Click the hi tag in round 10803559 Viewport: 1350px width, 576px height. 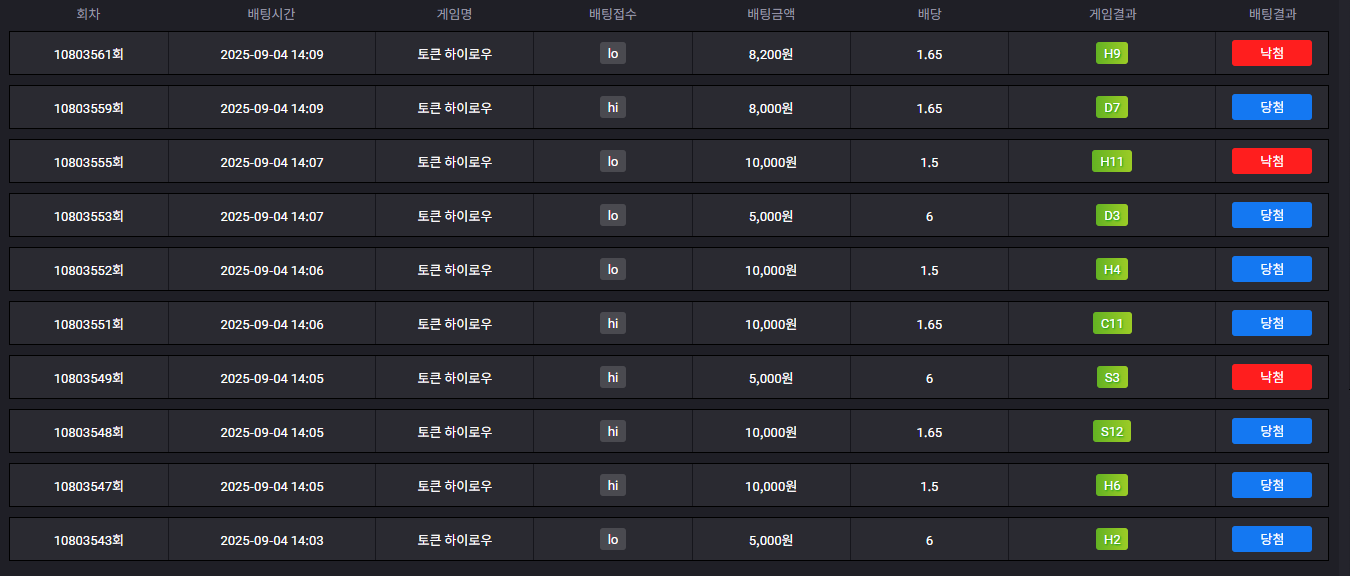click(x=613, y=107)
